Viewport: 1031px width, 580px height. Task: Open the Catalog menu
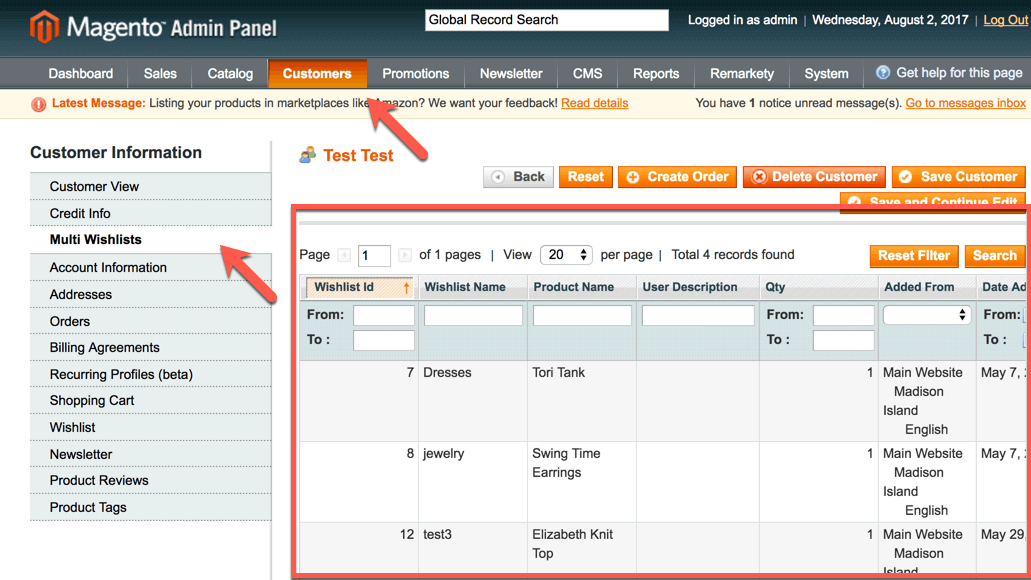[230, 73]
